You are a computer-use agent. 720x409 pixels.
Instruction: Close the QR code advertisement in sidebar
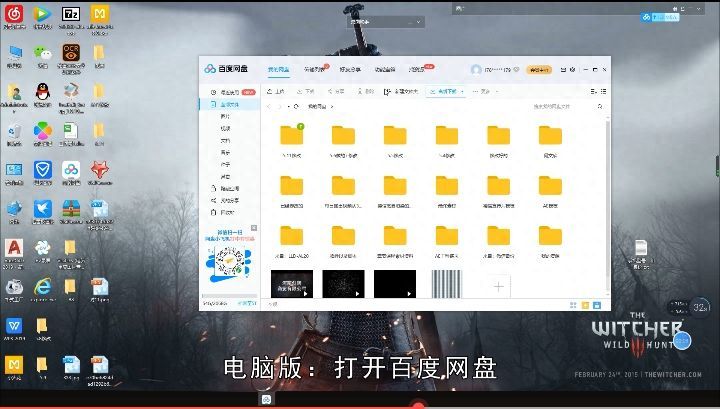pos(254,228)
